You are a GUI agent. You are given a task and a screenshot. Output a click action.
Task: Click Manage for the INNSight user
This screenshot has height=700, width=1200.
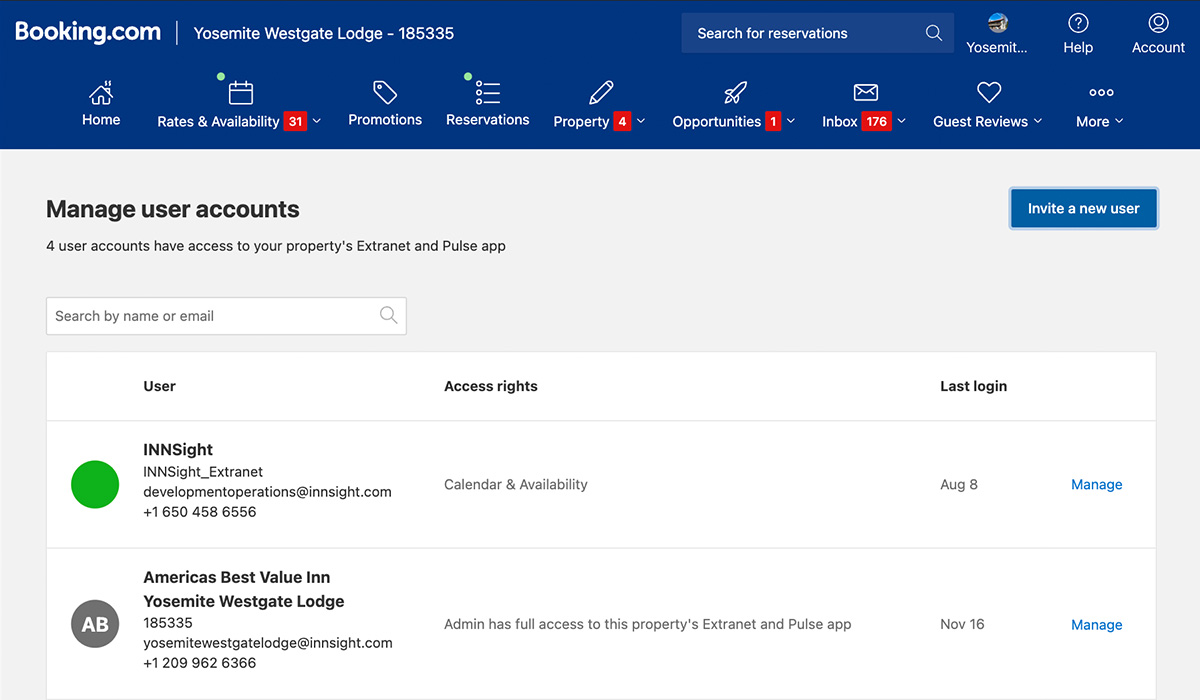[1097, 484]
